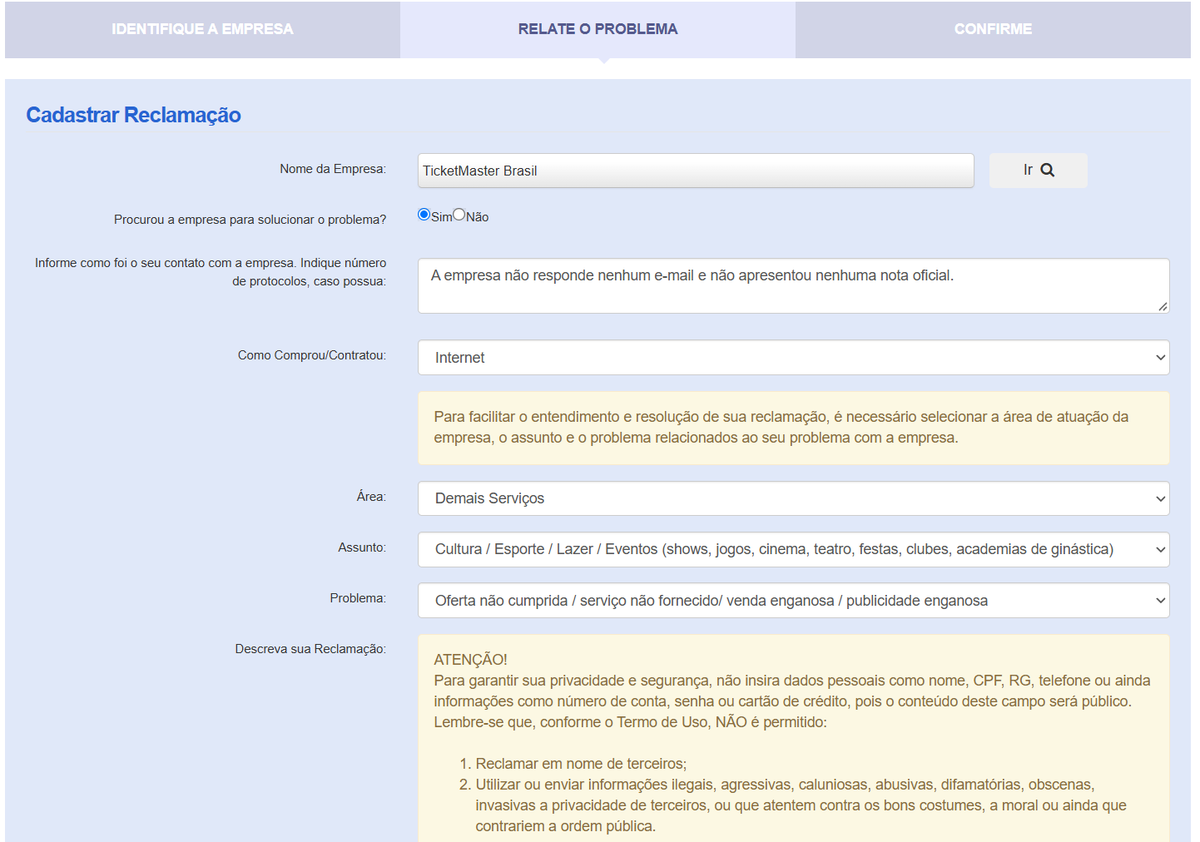Select the Sim radio button
Image resolution: width=1200 pixels, height=842 pixels.
[x=424, y=215]
